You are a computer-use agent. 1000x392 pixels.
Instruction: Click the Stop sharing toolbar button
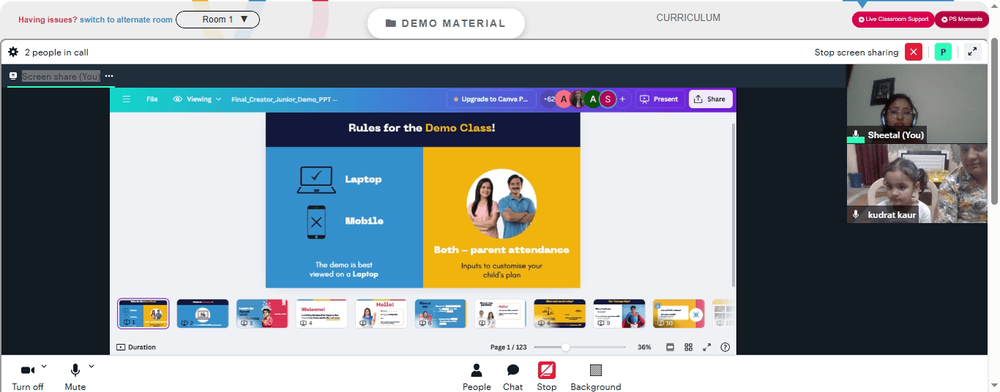coord(547,377)
